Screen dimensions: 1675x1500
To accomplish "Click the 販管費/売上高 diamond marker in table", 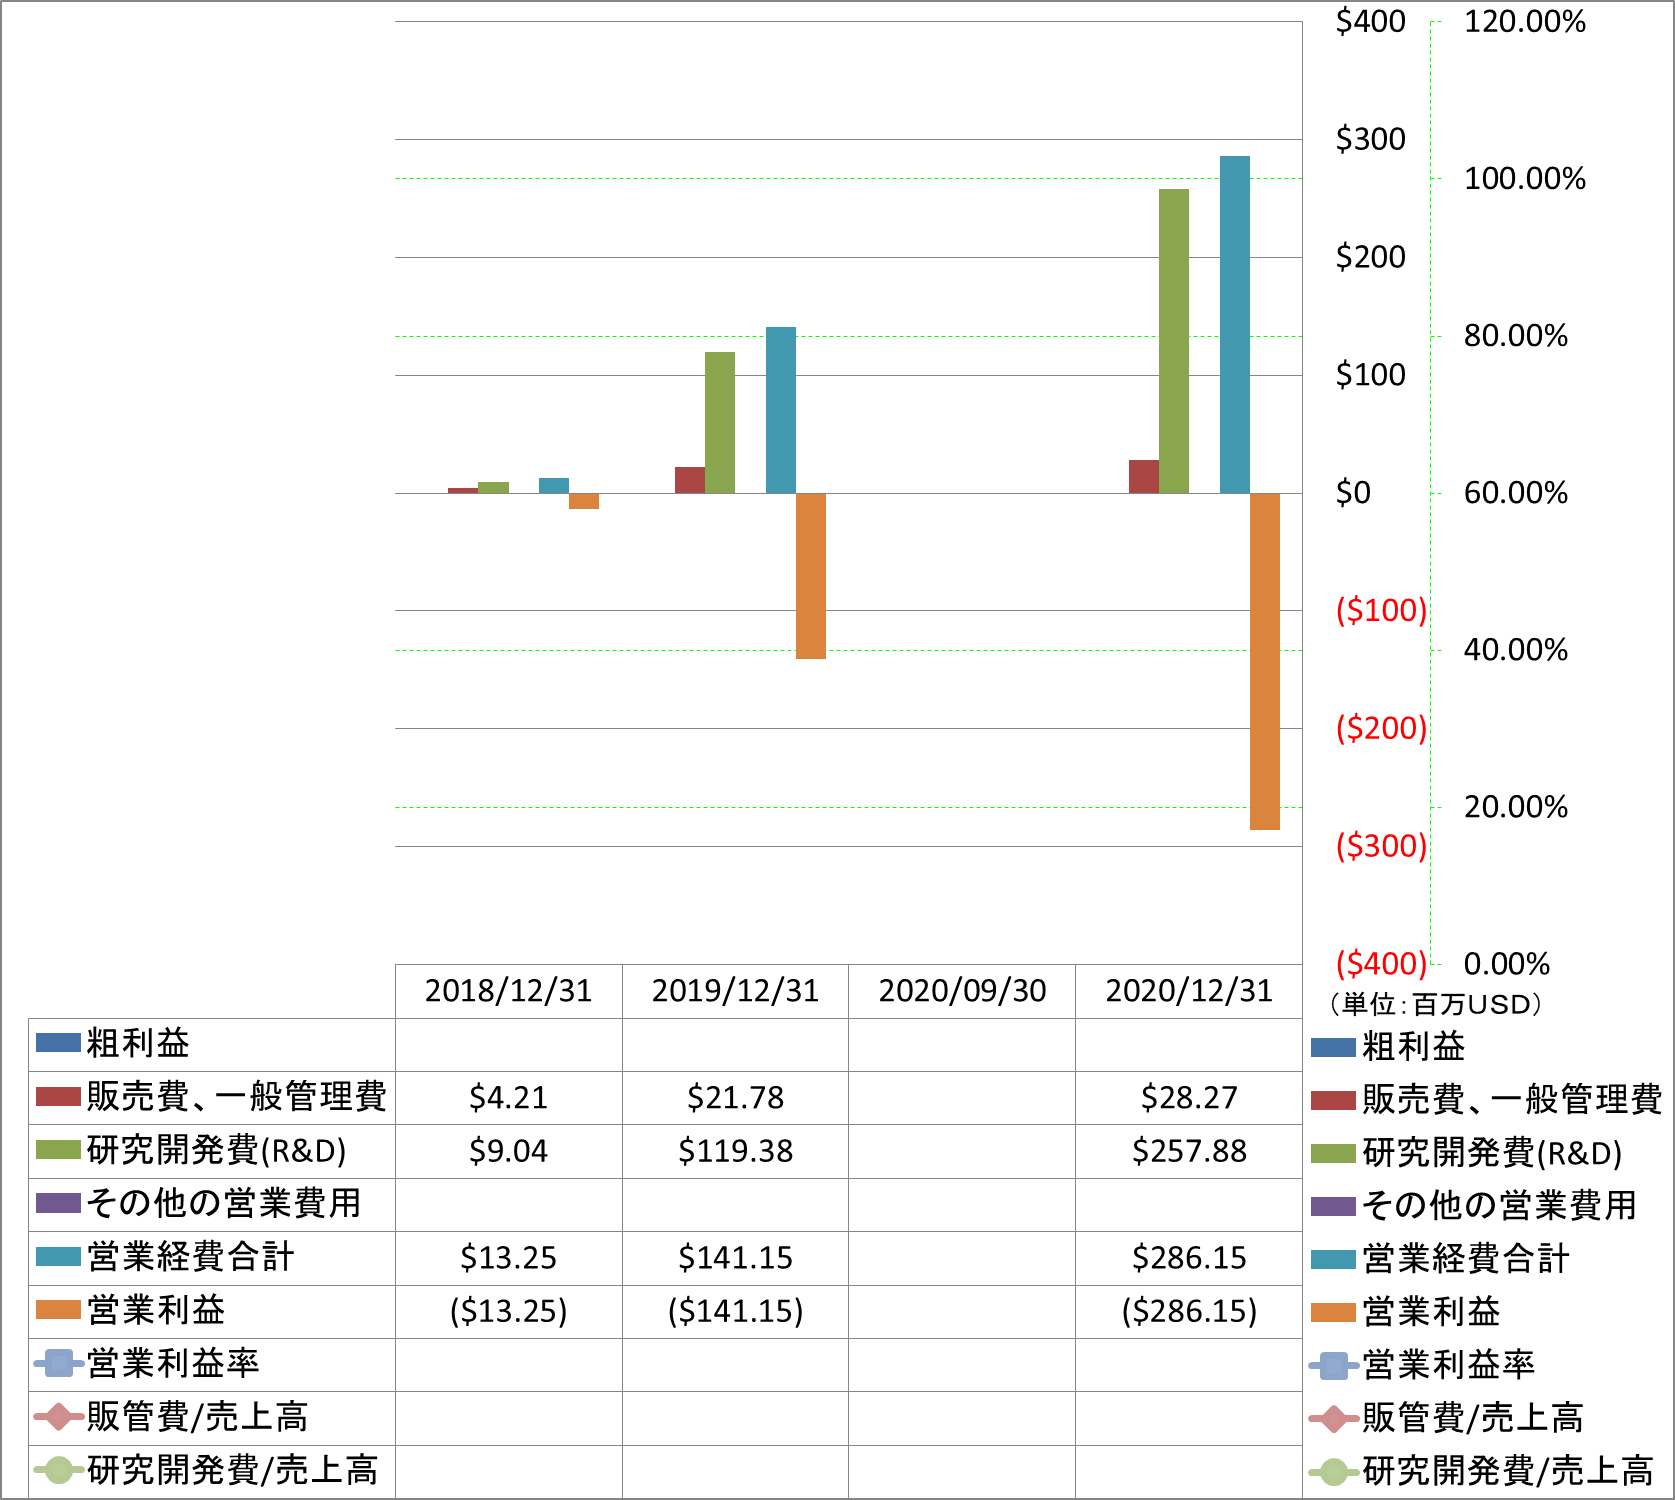I will (59, 1416).
